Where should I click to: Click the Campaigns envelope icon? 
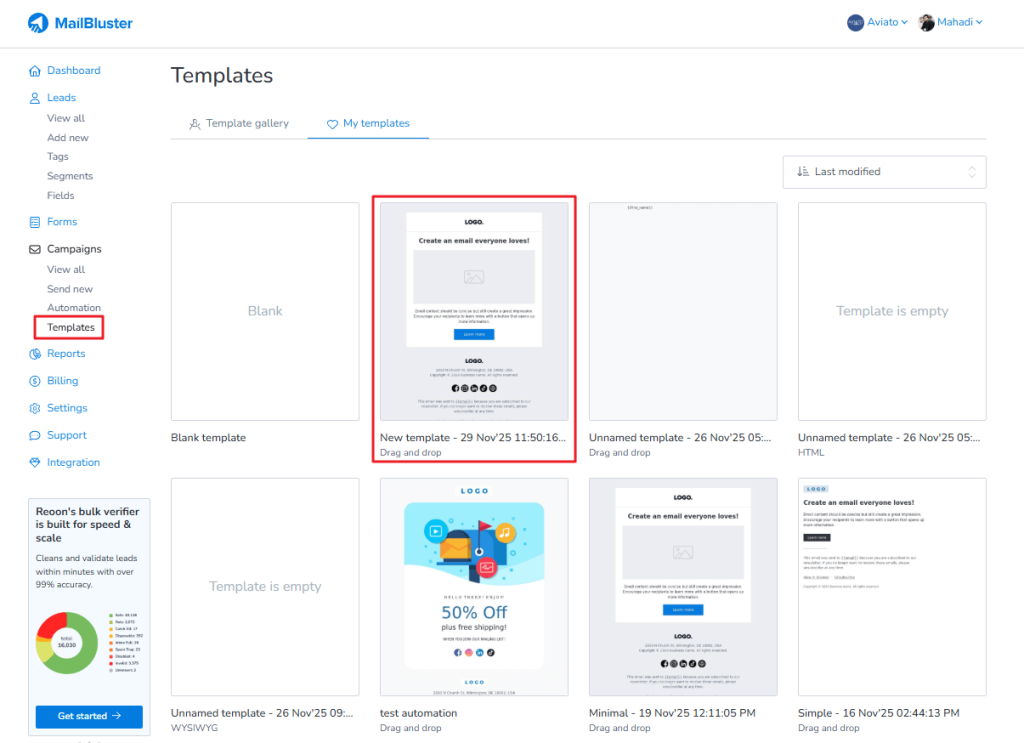pos(34,248)
